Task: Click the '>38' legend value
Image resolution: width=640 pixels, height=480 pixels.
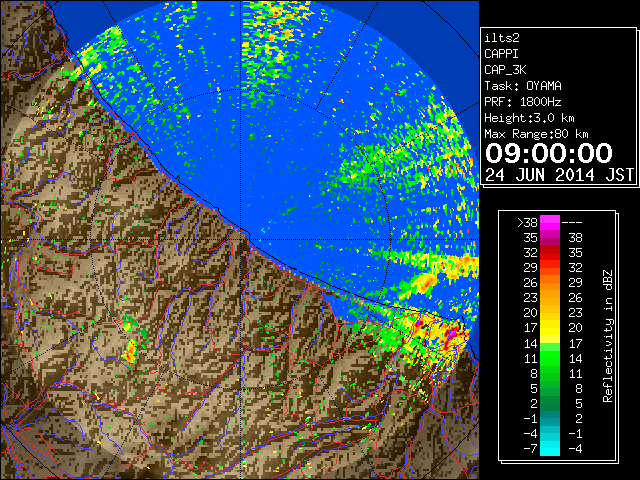Action: pyautogui.click(x=527, y=223)
